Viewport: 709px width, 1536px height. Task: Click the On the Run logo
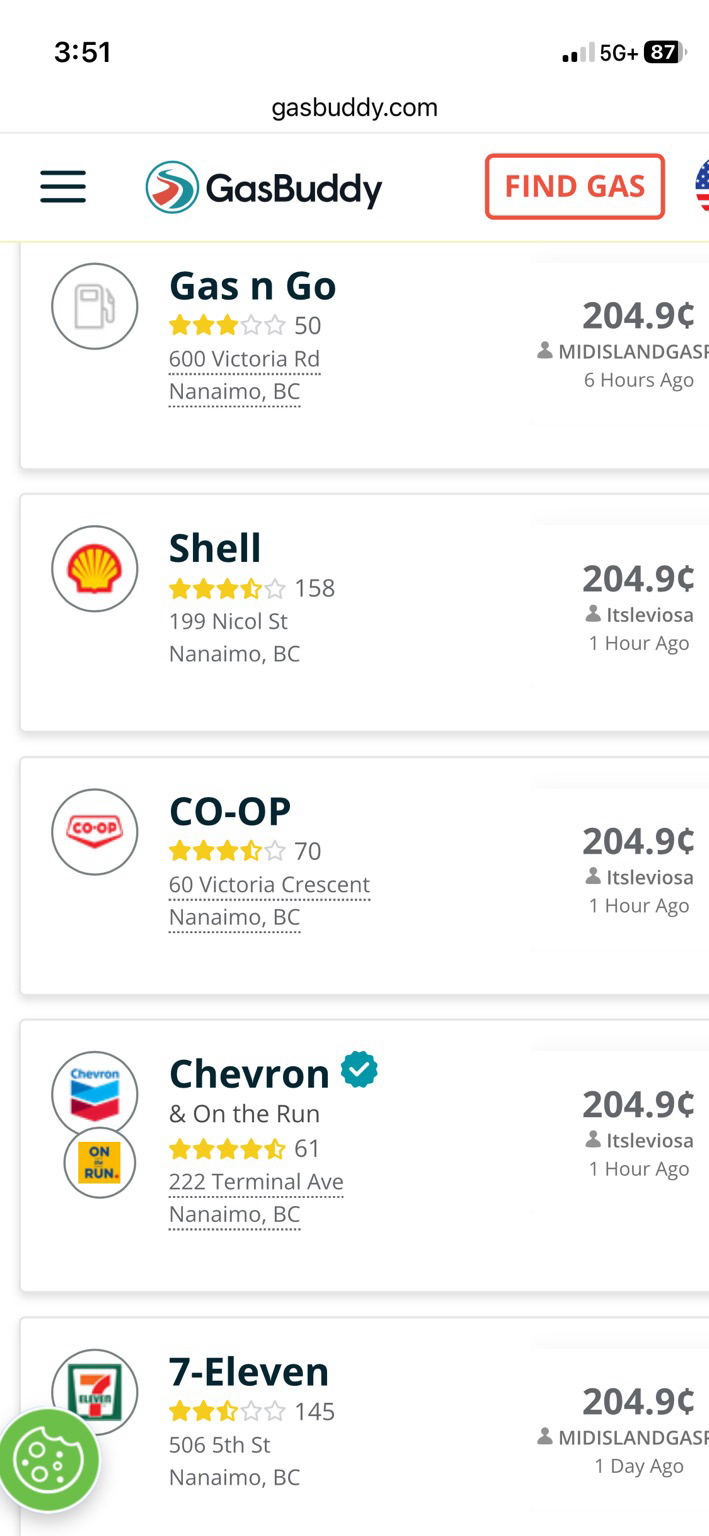tap(99, 1162)
